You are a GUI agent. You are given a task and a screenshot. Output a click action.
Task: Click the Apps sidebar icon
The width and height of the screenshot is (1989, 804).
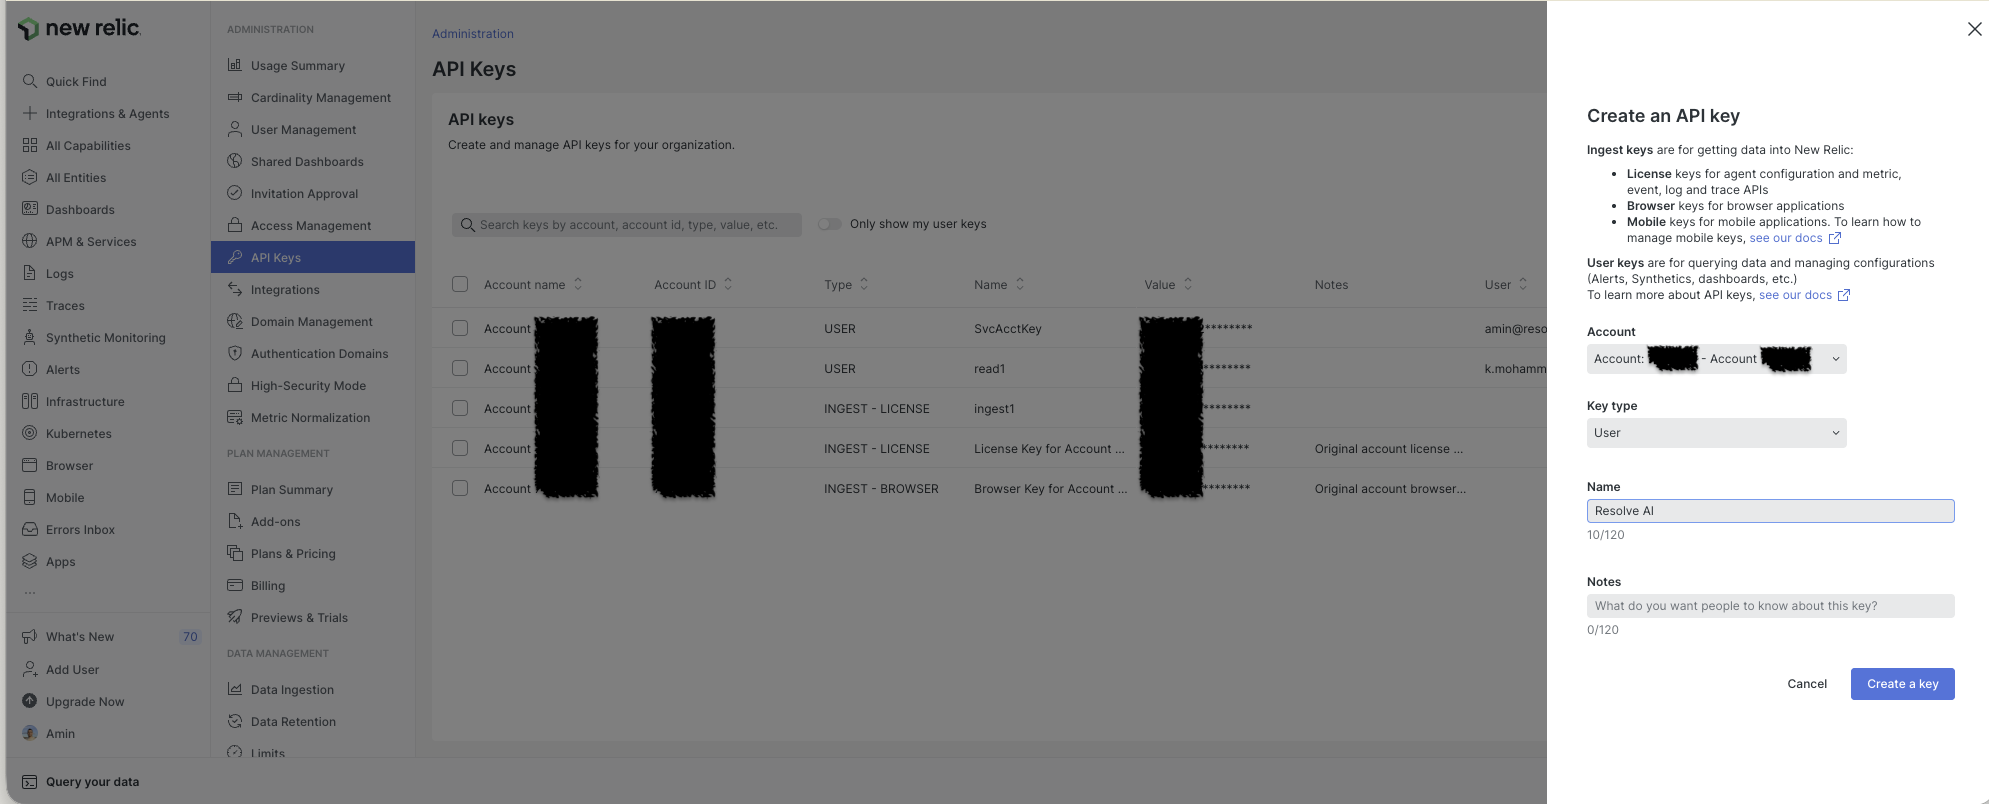click(30, 561)
